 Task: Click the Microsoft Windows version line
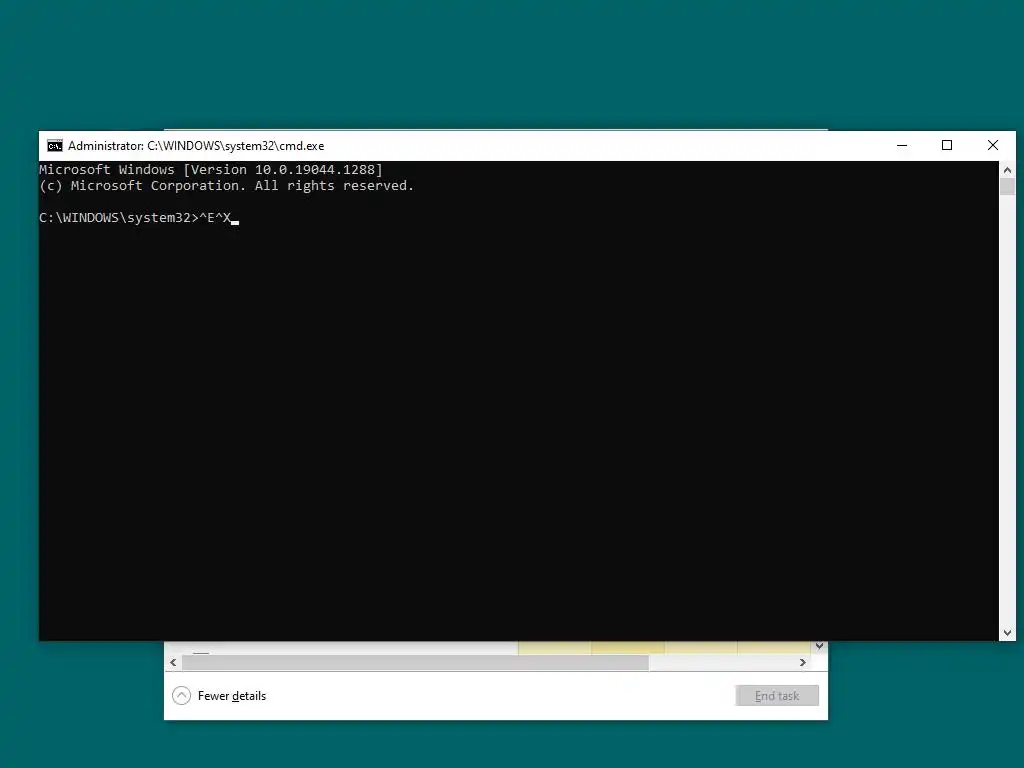pos(211,170)
